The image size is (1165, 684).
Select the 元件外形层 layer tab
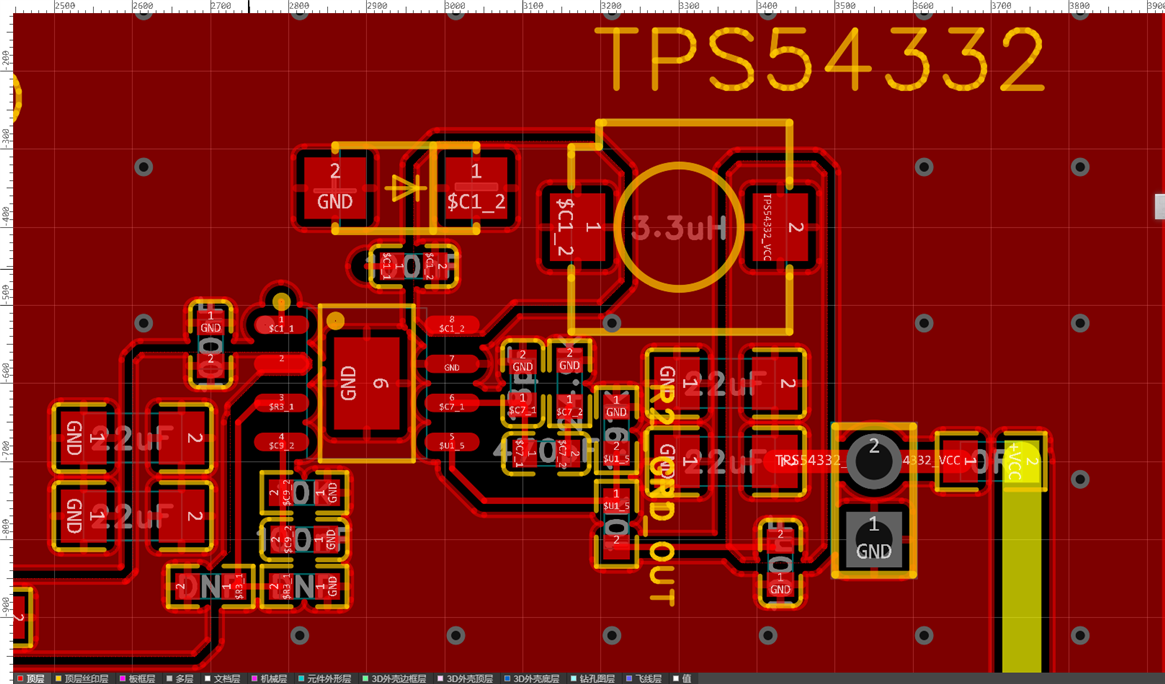pos(324,679)
